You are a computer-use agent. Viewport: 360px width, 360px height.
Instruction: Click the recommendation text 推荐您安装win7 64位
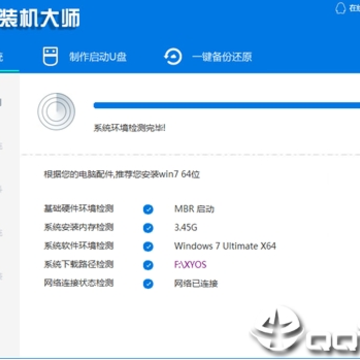point(157,175)
